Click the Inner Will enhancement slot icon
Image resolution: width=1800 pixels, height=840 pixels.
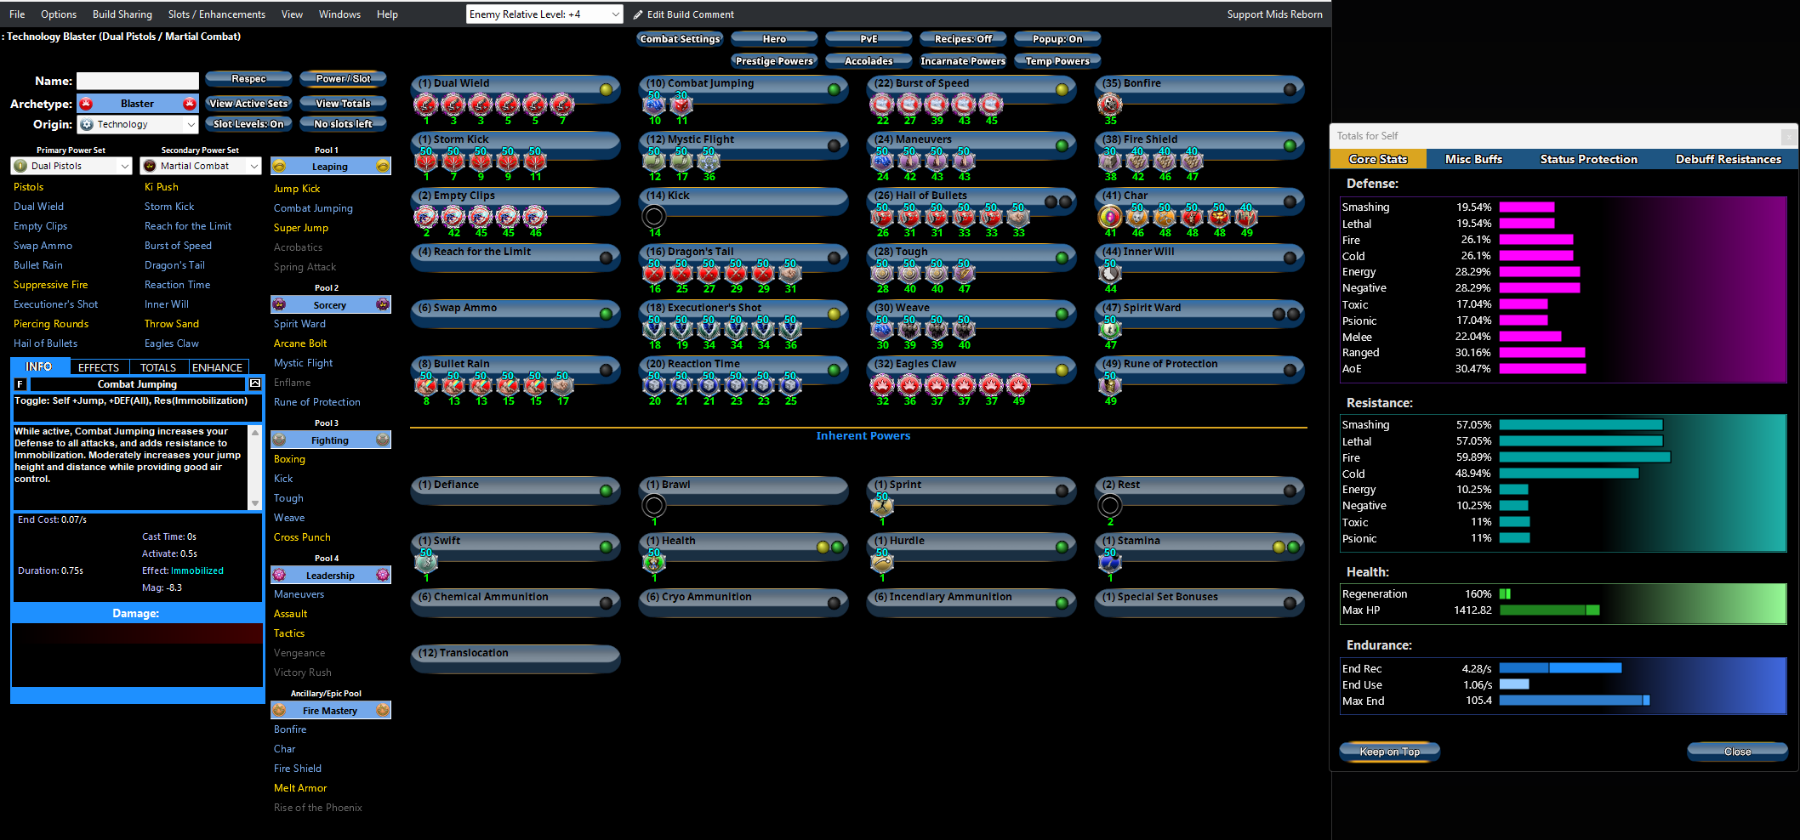click(1110, 271)
